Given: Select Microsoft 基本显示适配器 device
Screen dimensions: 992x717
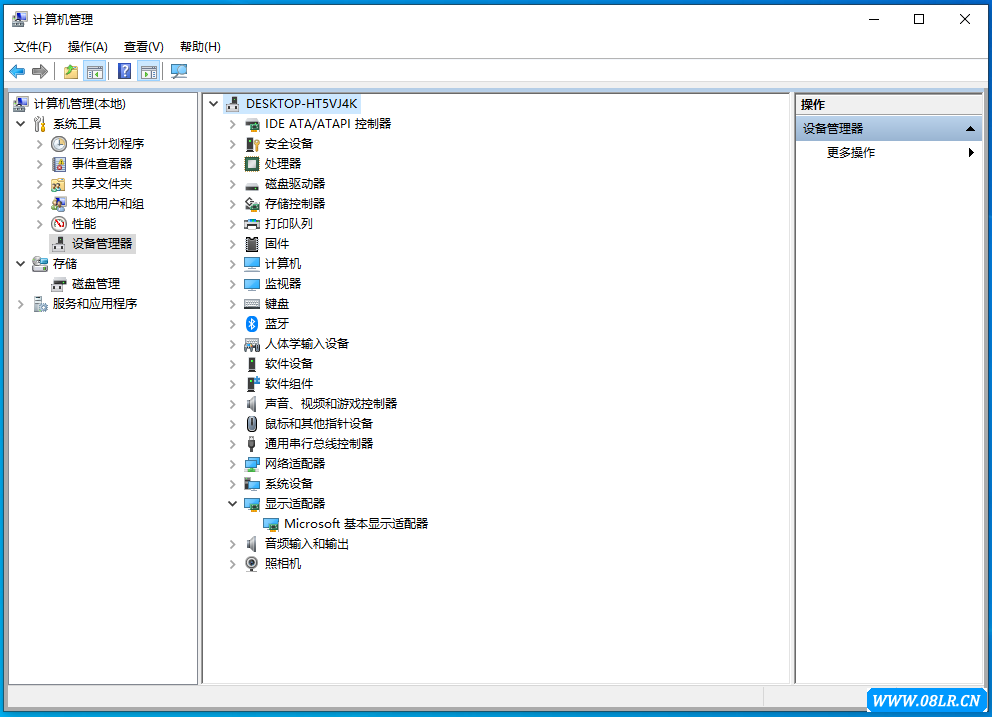Looking at the screenshot, I should pyautogui.click(x=356, y=524).
